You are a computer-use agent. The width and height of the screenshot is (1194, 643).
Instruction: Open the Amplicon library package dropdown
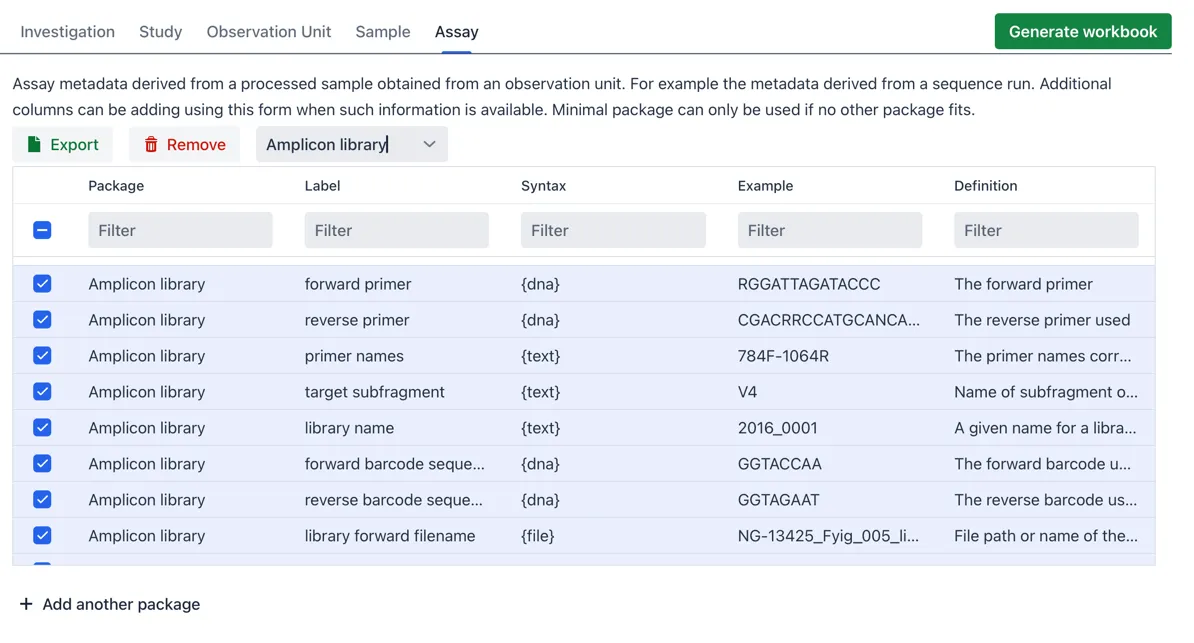coord(352,144)
